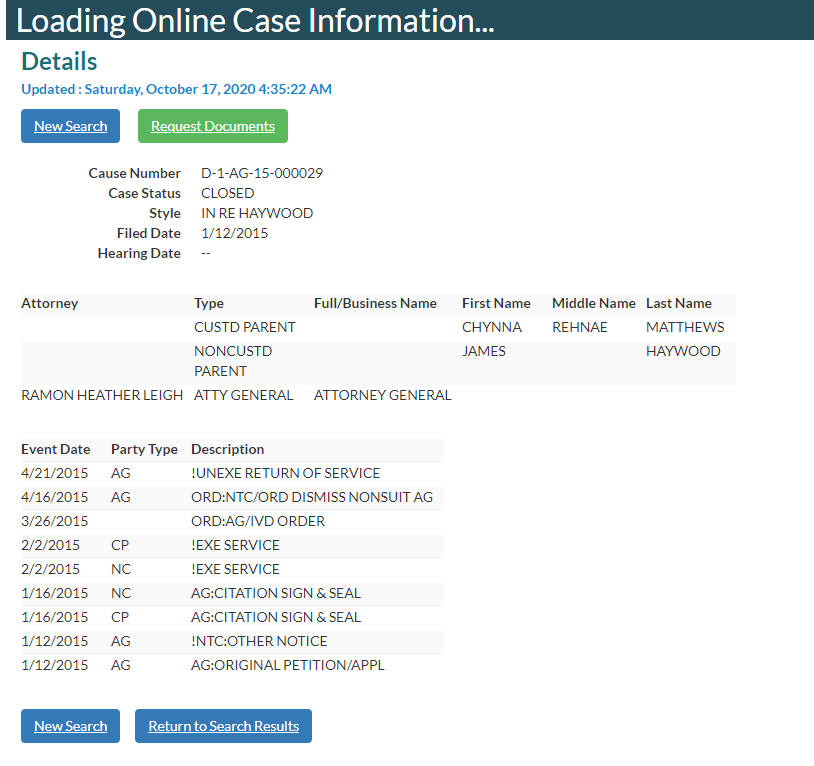Screen dimensions: 814x766
Task: Select event date 4/21/2015
Action: pyautogui.click(x=55, y=473)
